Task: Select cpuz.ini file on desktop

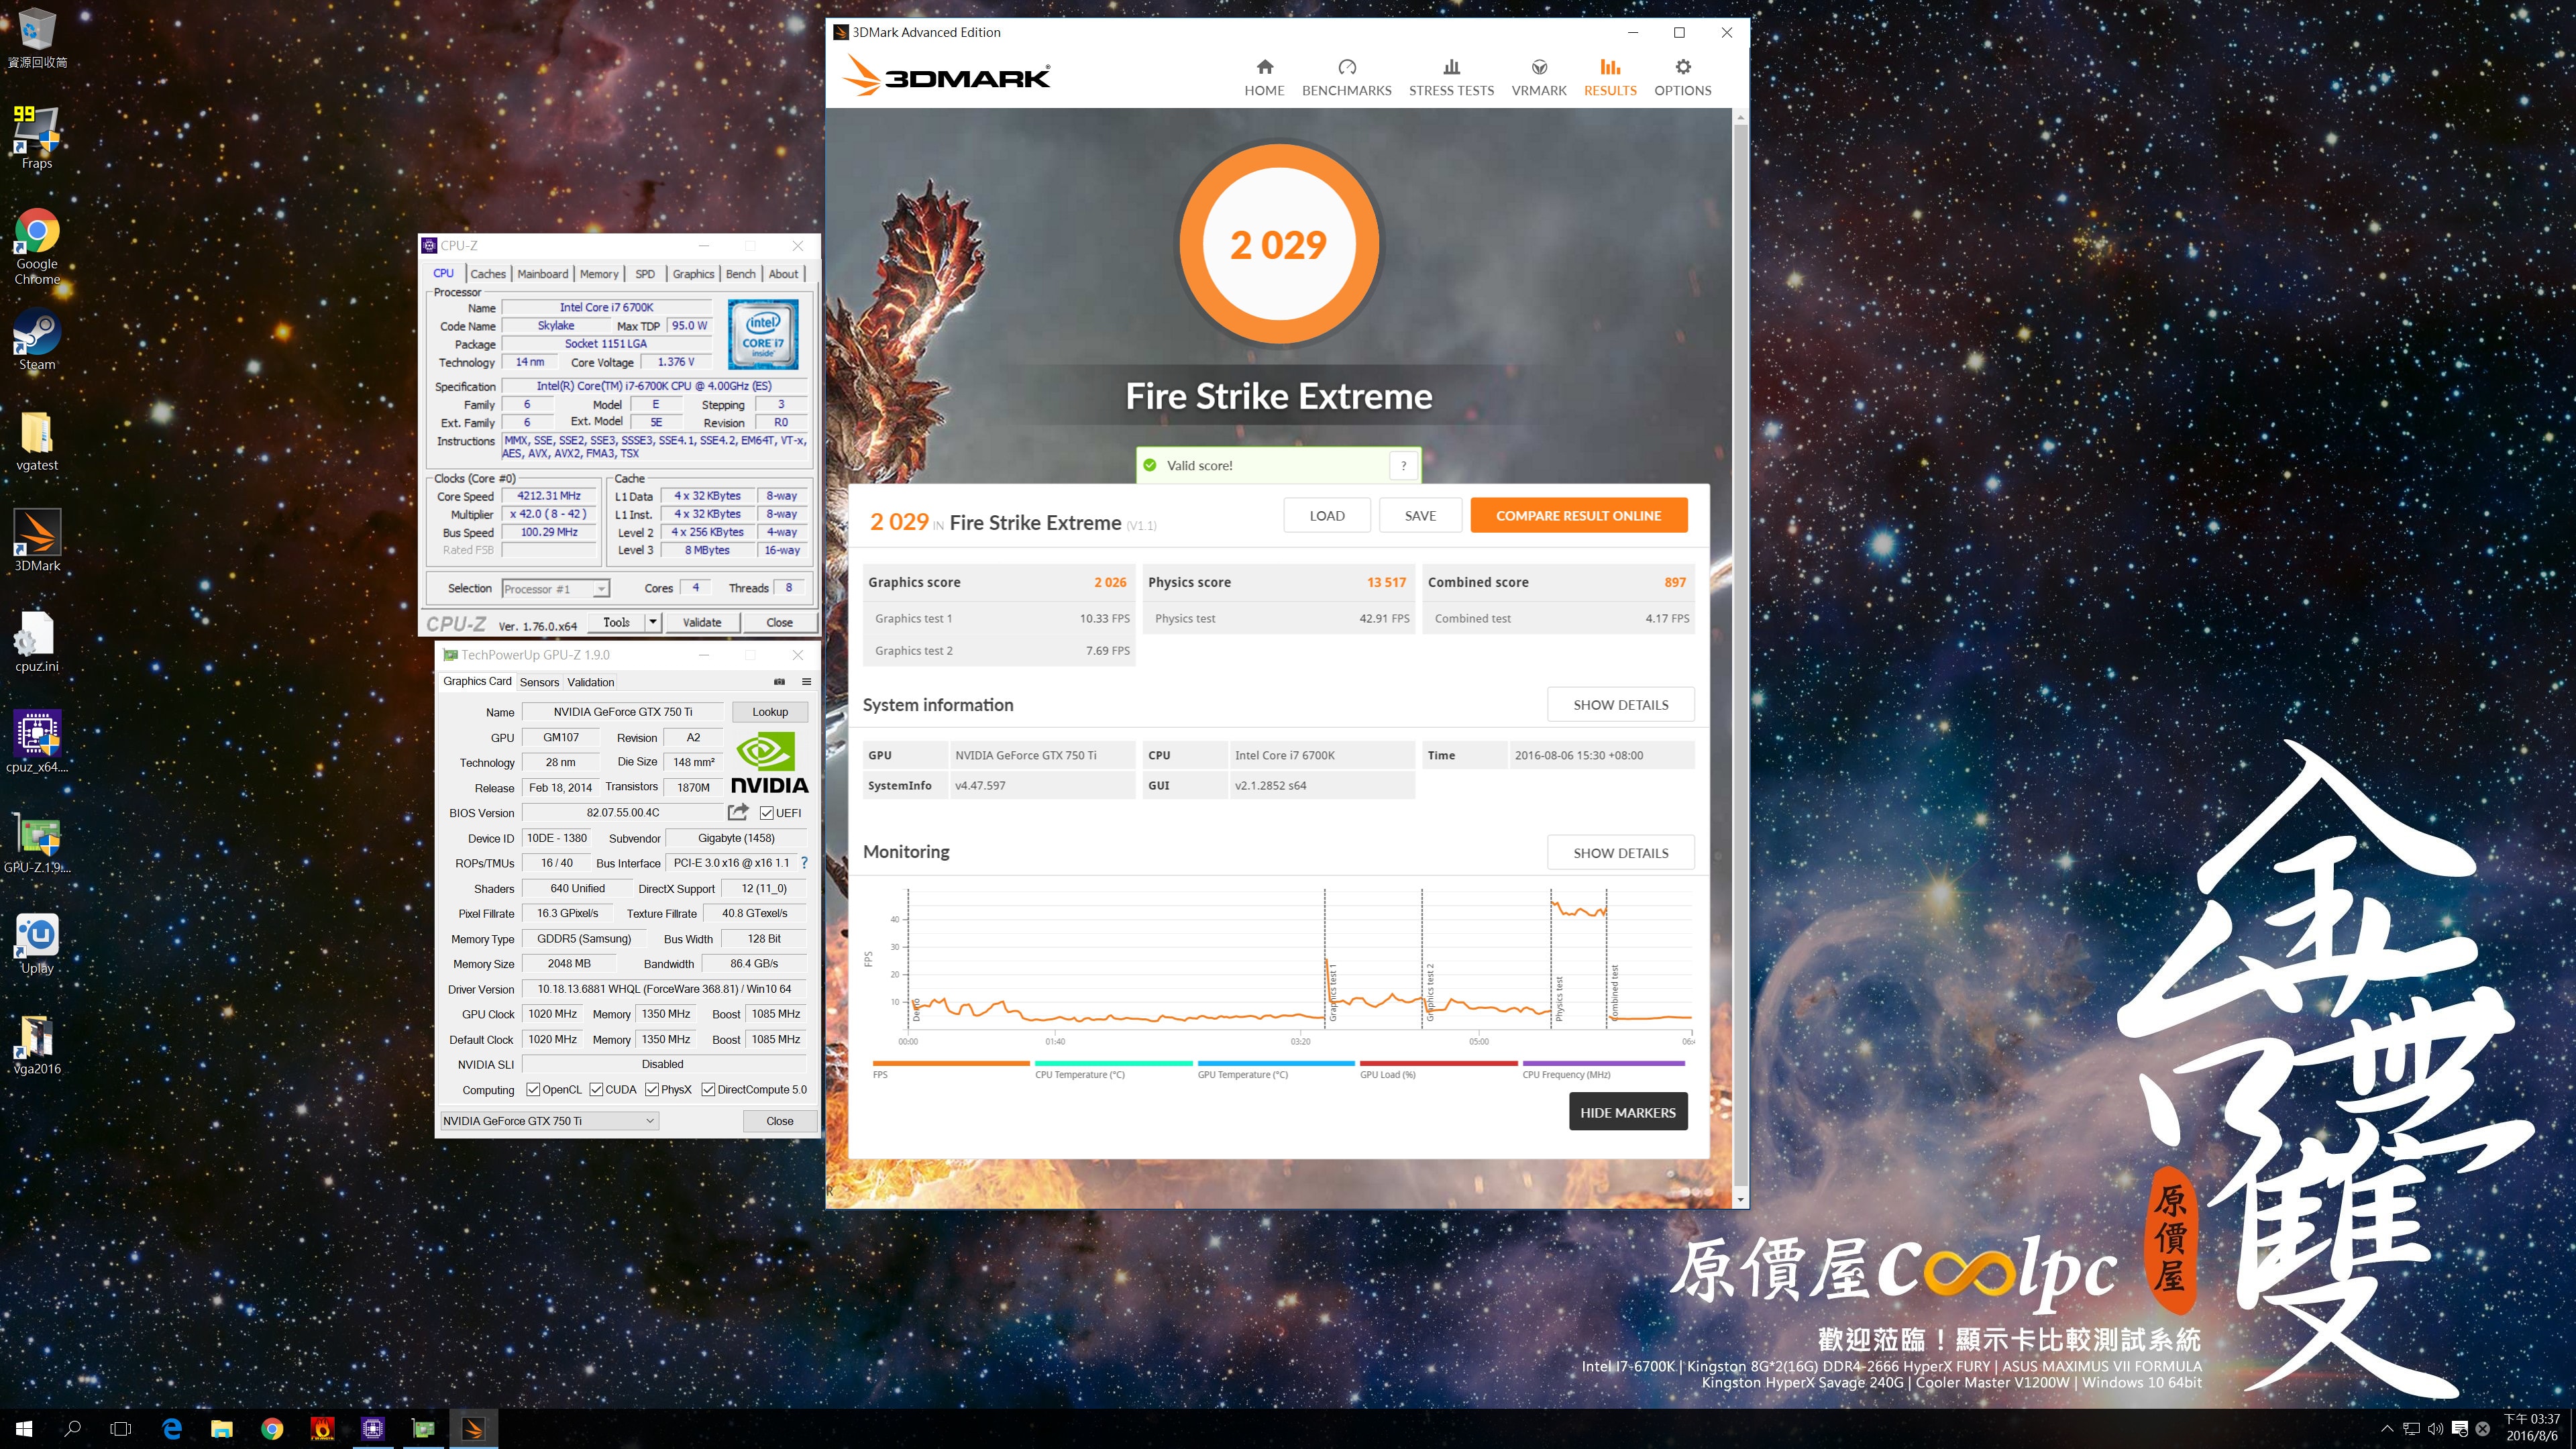Action: coord(37,642)
